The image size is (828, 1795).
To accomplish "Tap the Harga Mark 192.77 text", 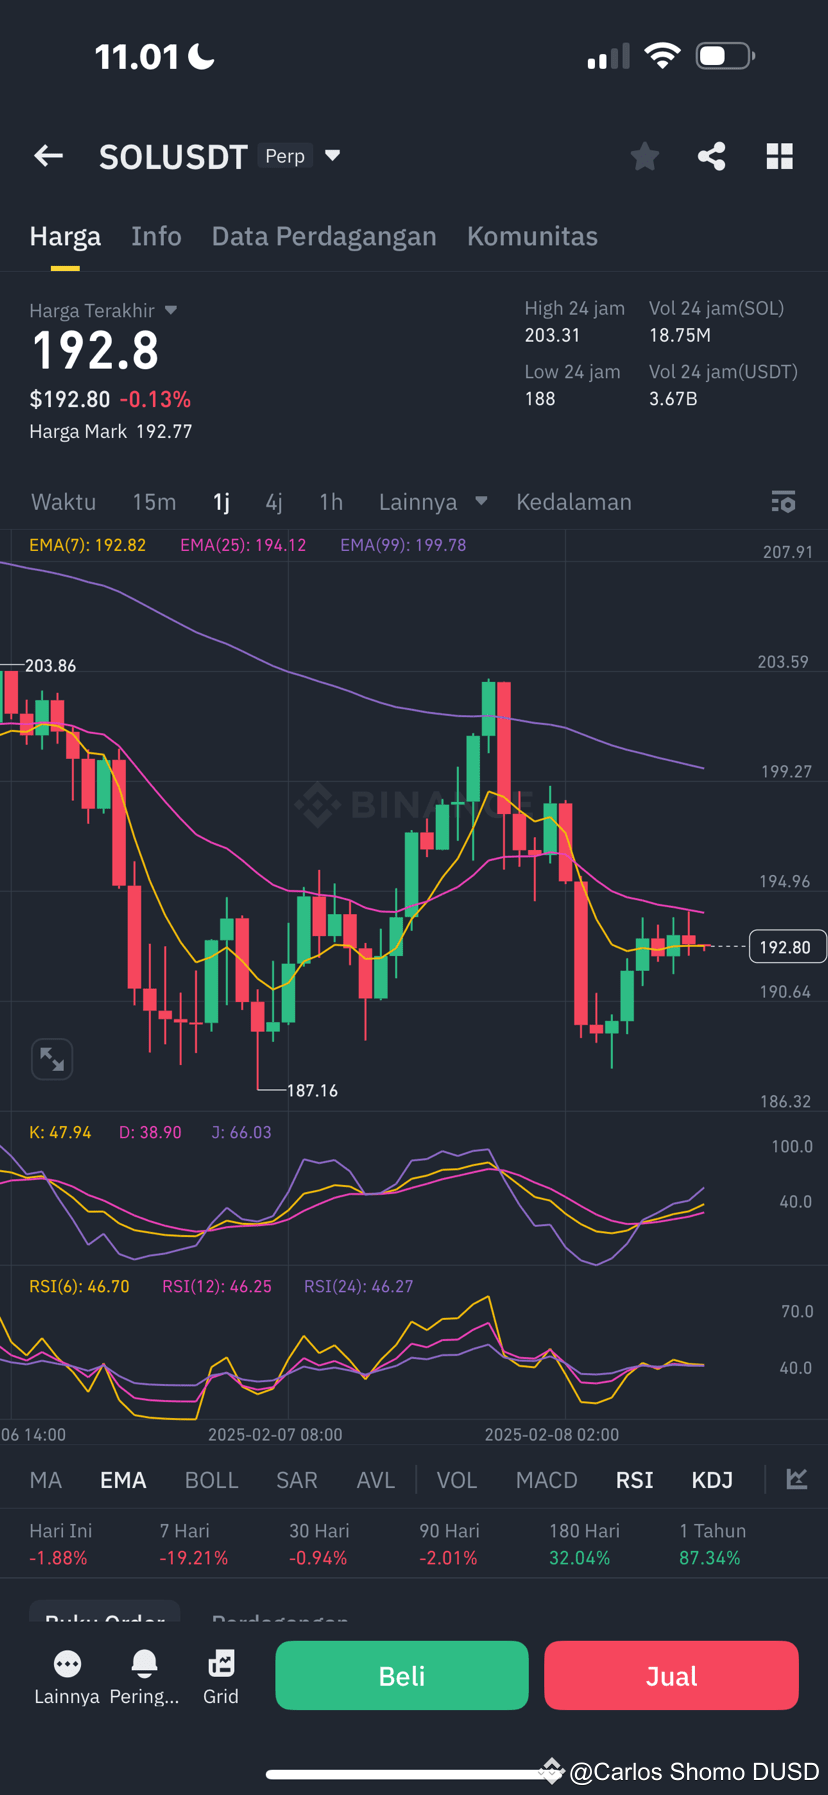I will 111,431.
